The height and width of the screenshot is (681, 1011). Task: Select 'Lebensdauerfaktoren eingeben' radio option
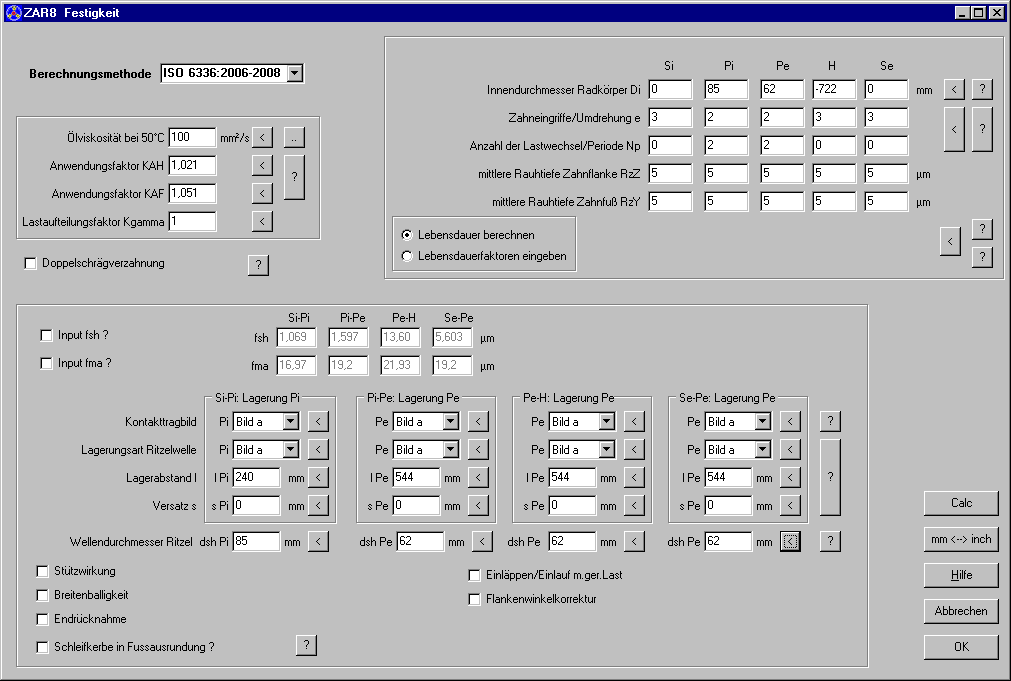(x=407, y=256)
